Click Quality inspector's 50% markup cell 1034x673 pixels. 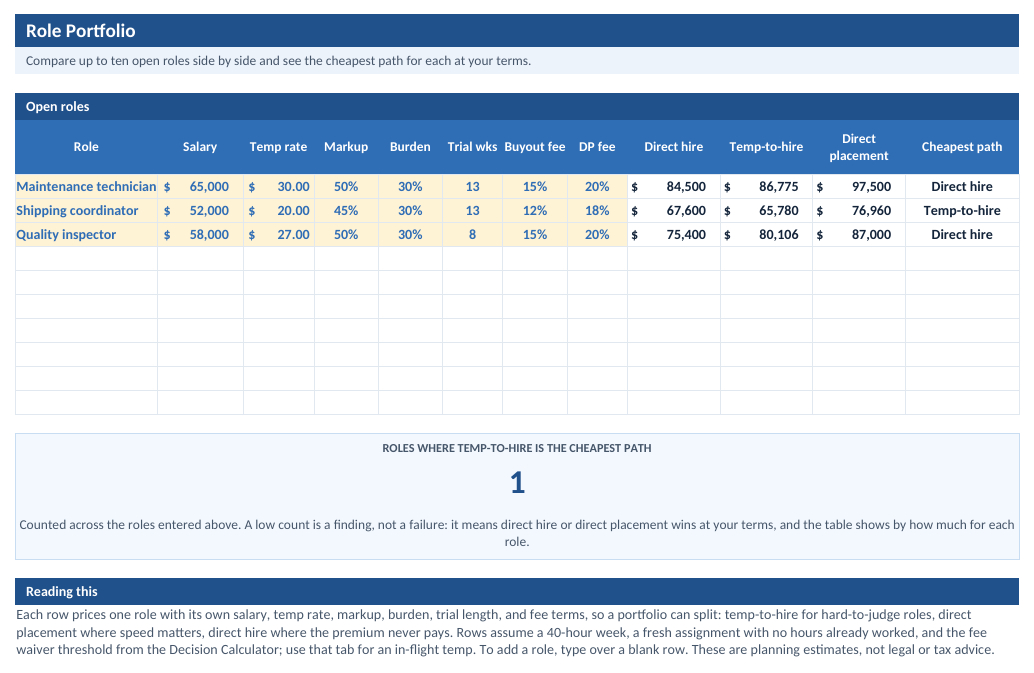tap(346, 235)
